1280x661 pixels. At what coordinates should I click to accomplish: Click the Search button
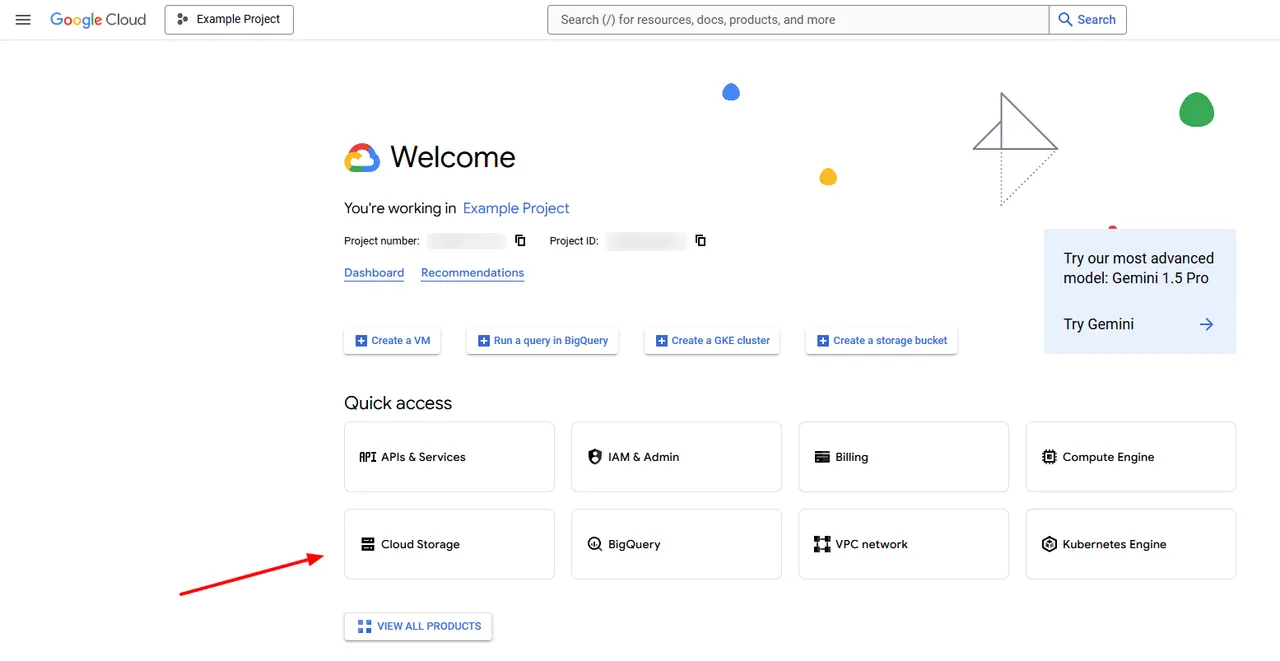click(x=1088, y=20)
